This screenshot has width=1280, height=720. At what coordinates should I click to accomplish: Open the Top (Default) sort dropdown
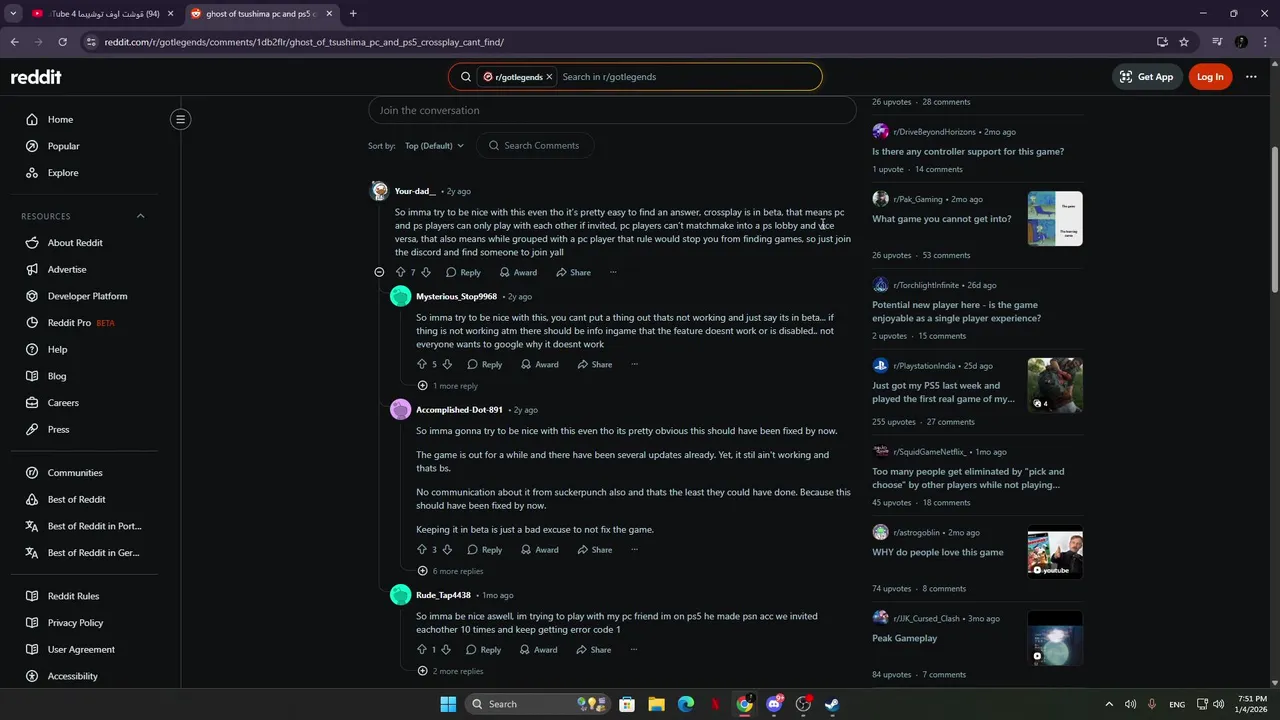434,146
